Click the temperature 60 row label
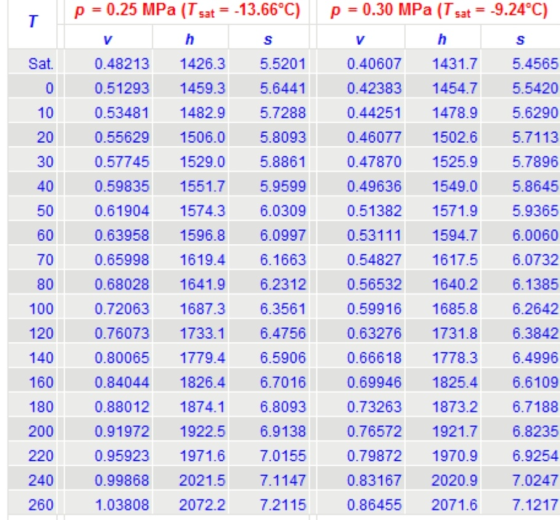 pos(45,235)
